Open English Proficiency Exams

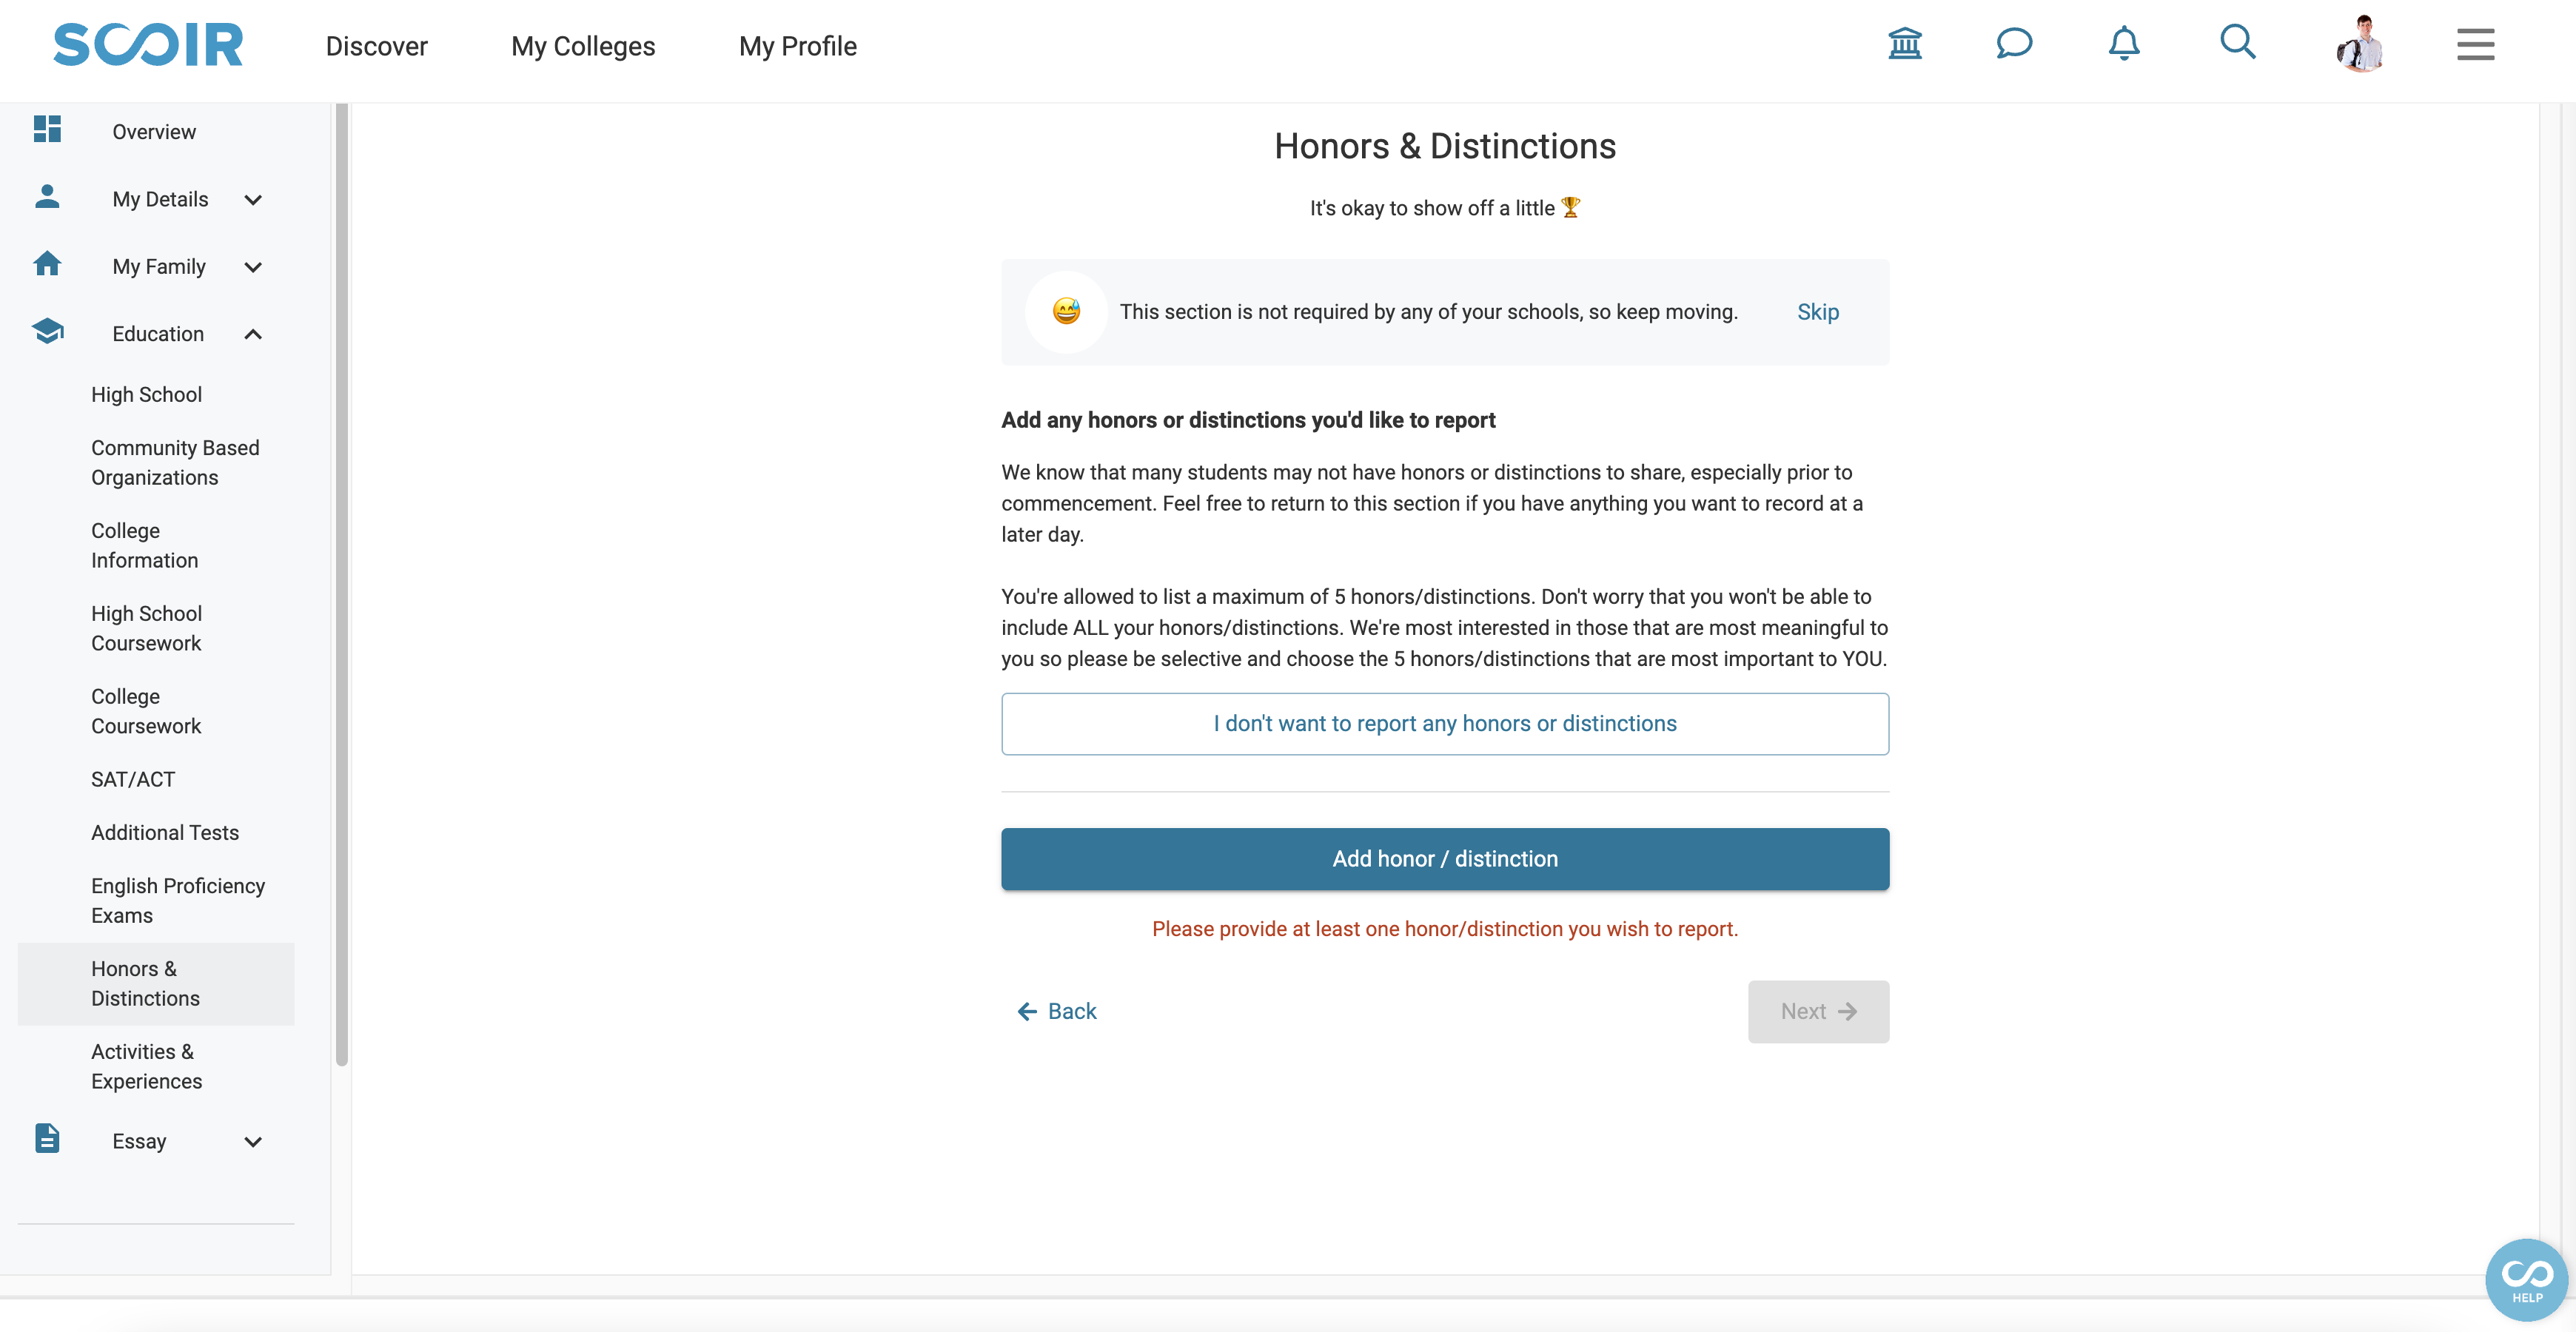click(178, 901)
